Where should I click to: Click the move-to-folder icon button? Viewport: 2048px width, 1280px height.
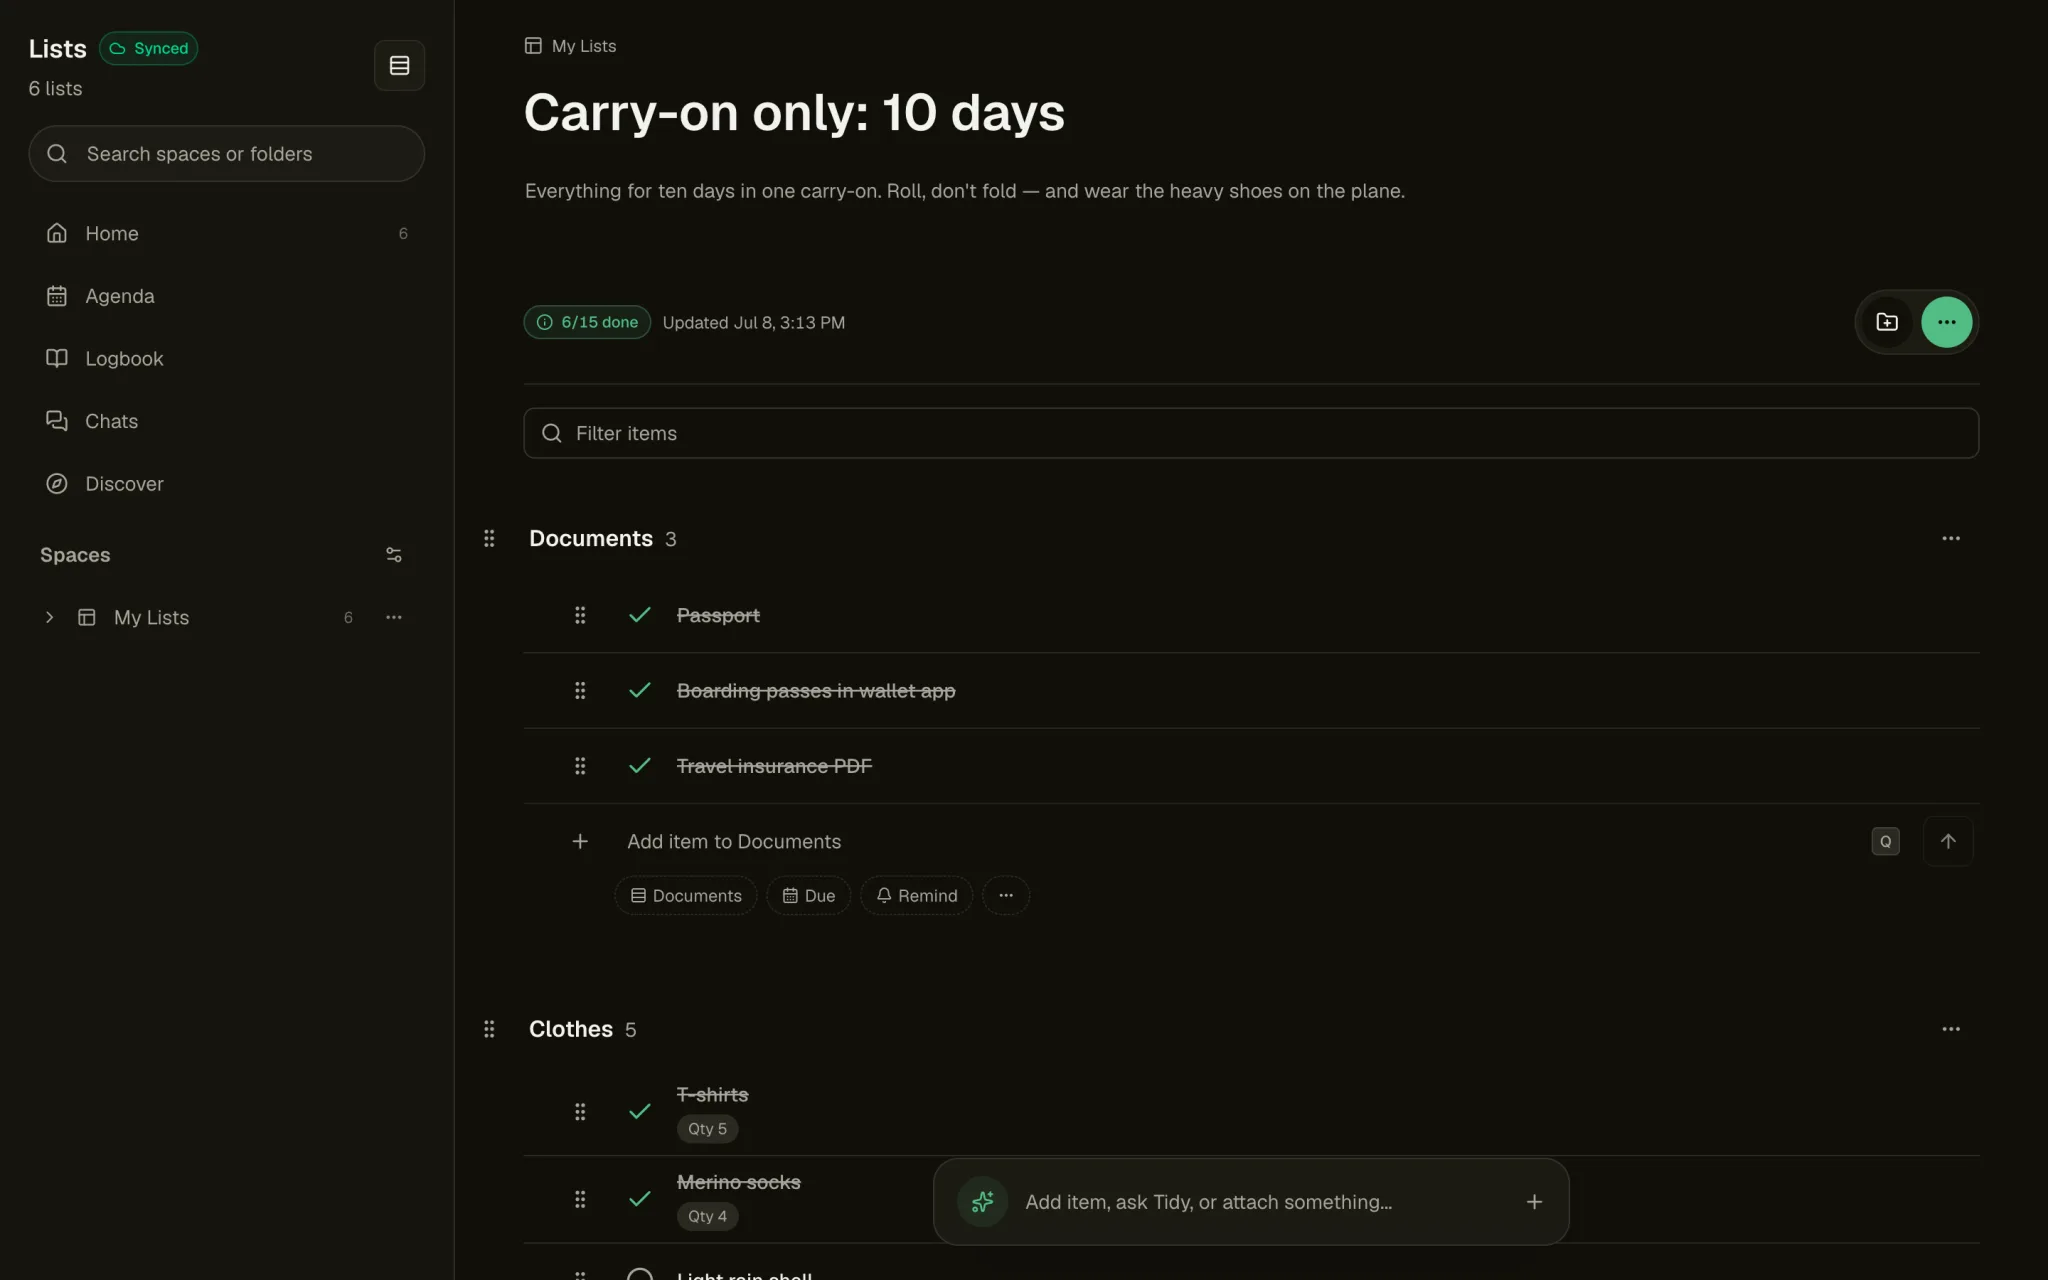coord(1887,322)
